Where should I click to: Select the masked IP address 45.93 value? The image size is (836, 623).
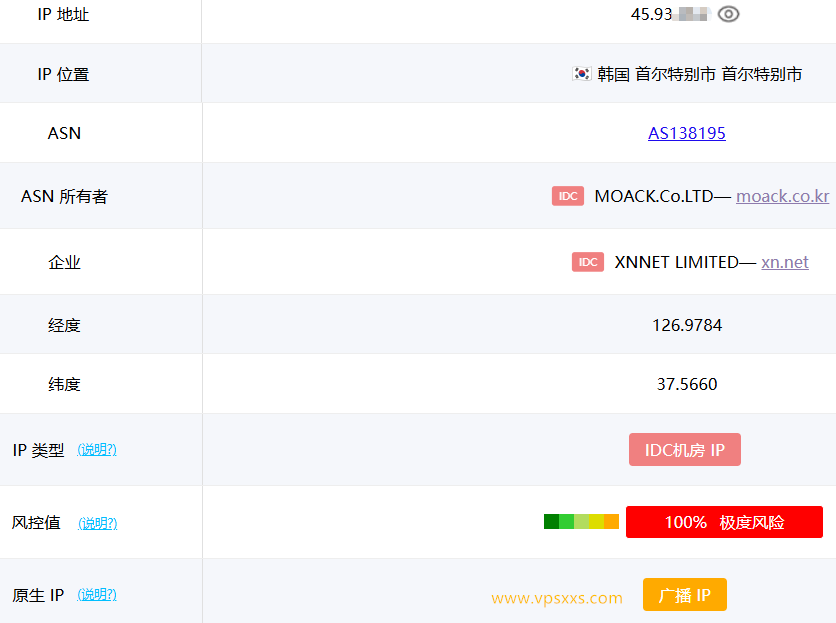point(670,14)
